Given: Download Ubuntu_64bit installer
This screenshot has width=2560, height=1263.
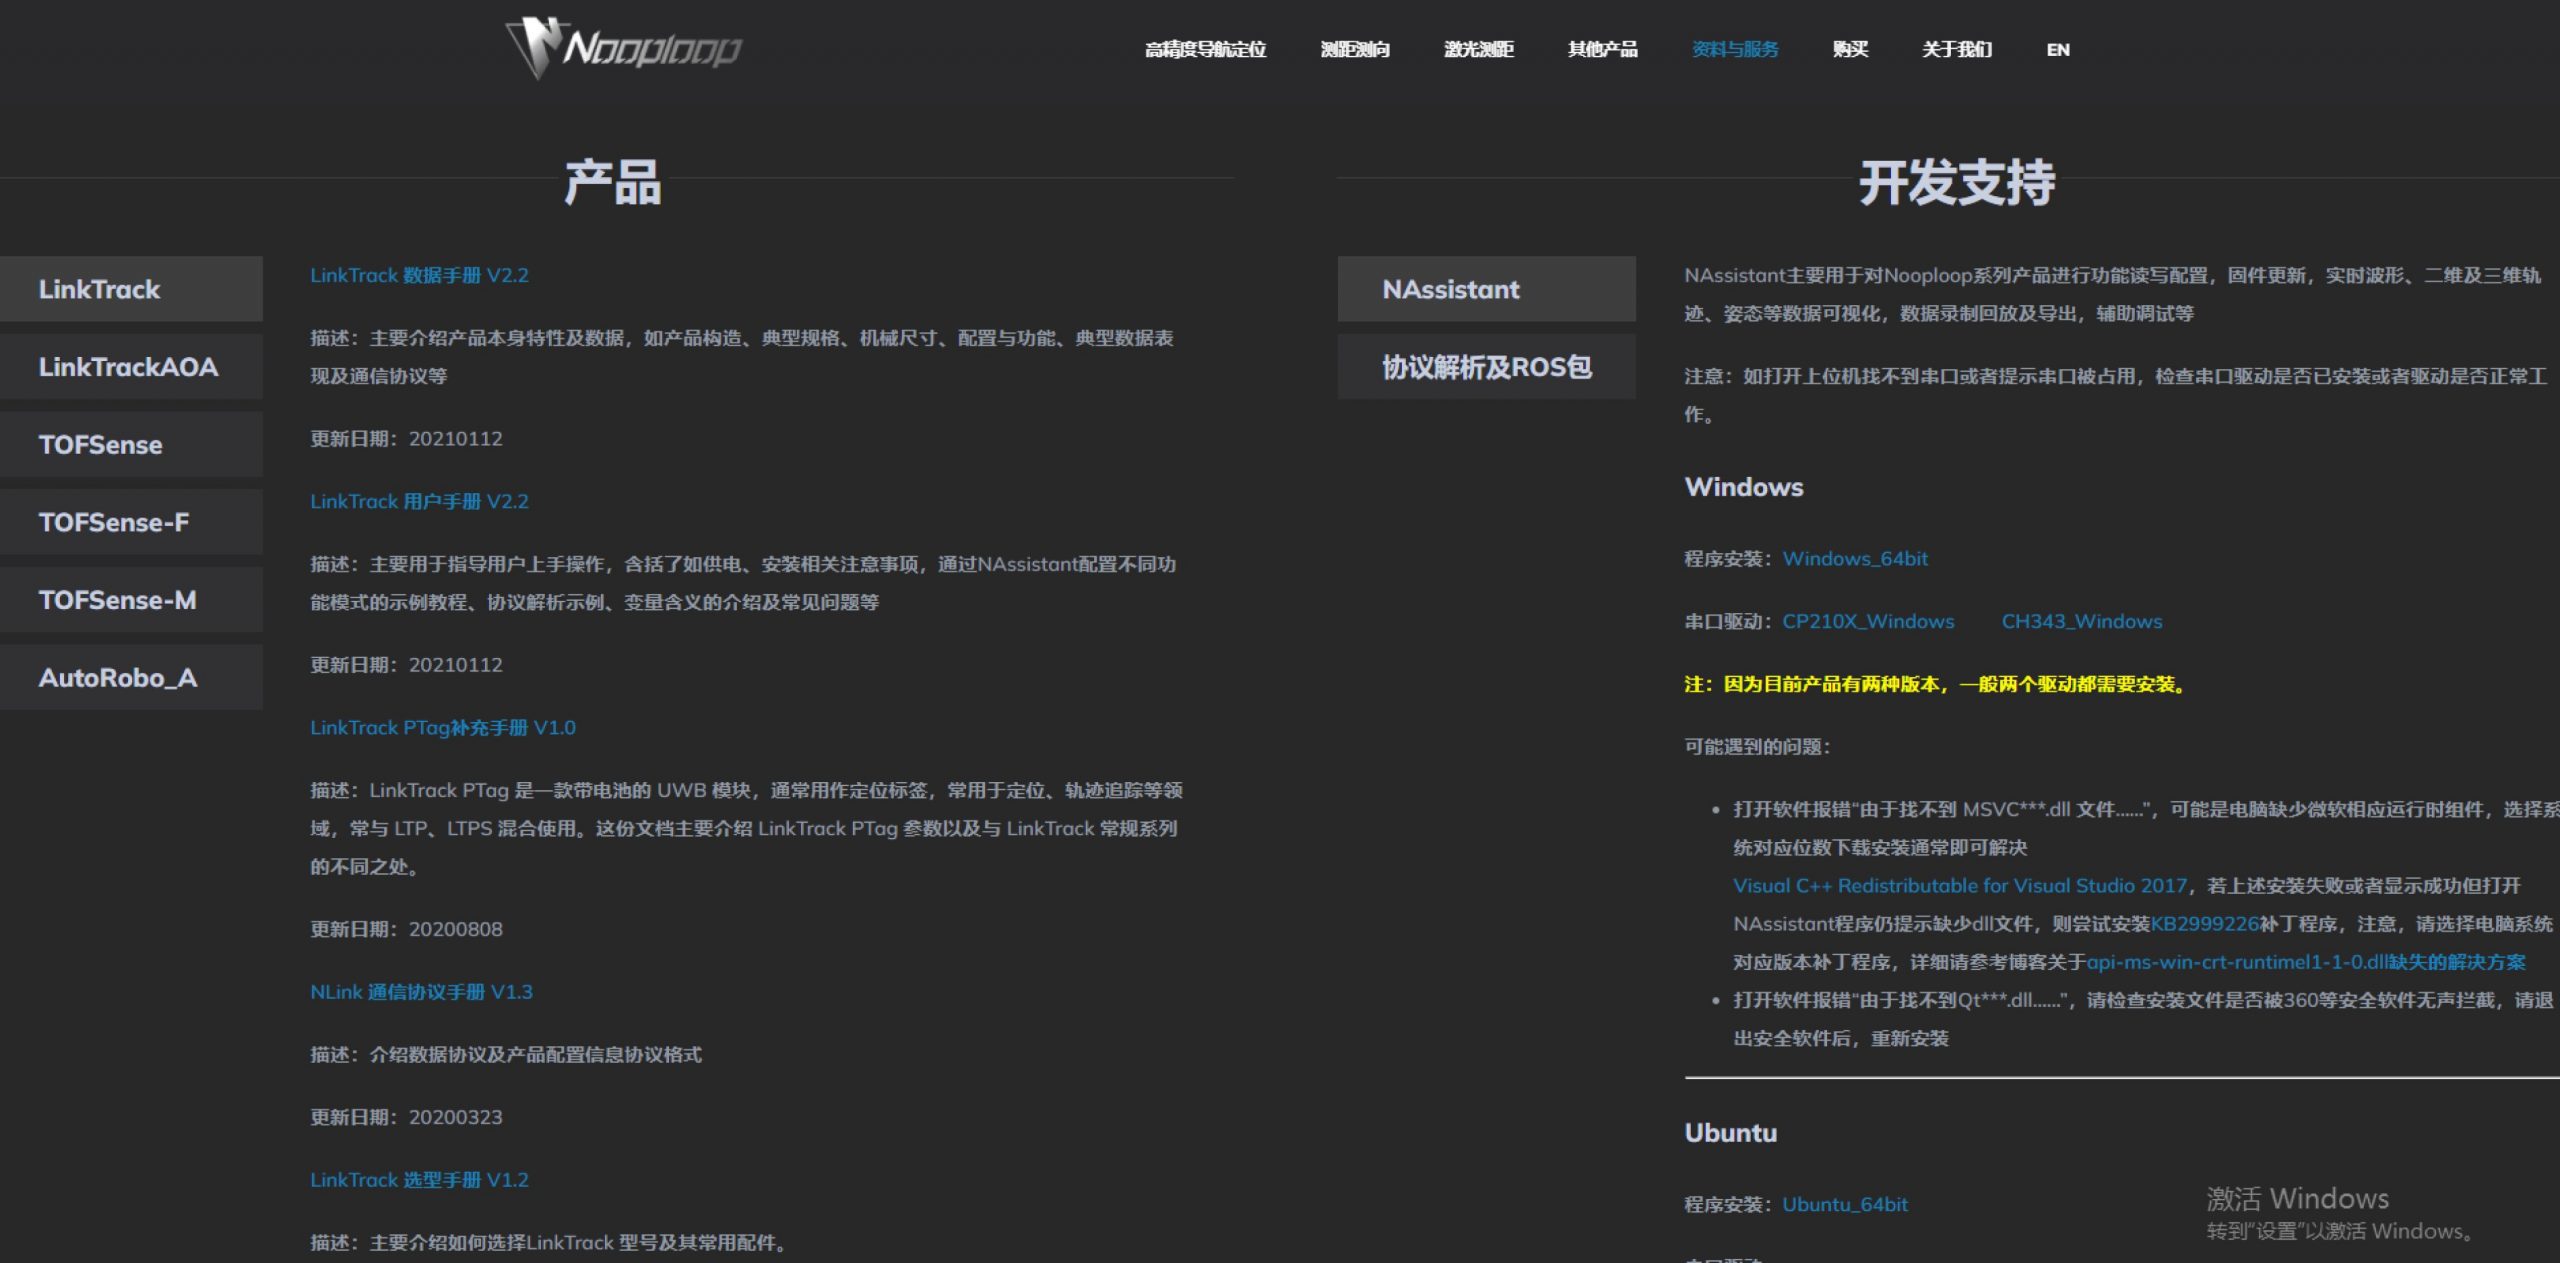Looking at the screenshot, I should tap(1845, 1205).
